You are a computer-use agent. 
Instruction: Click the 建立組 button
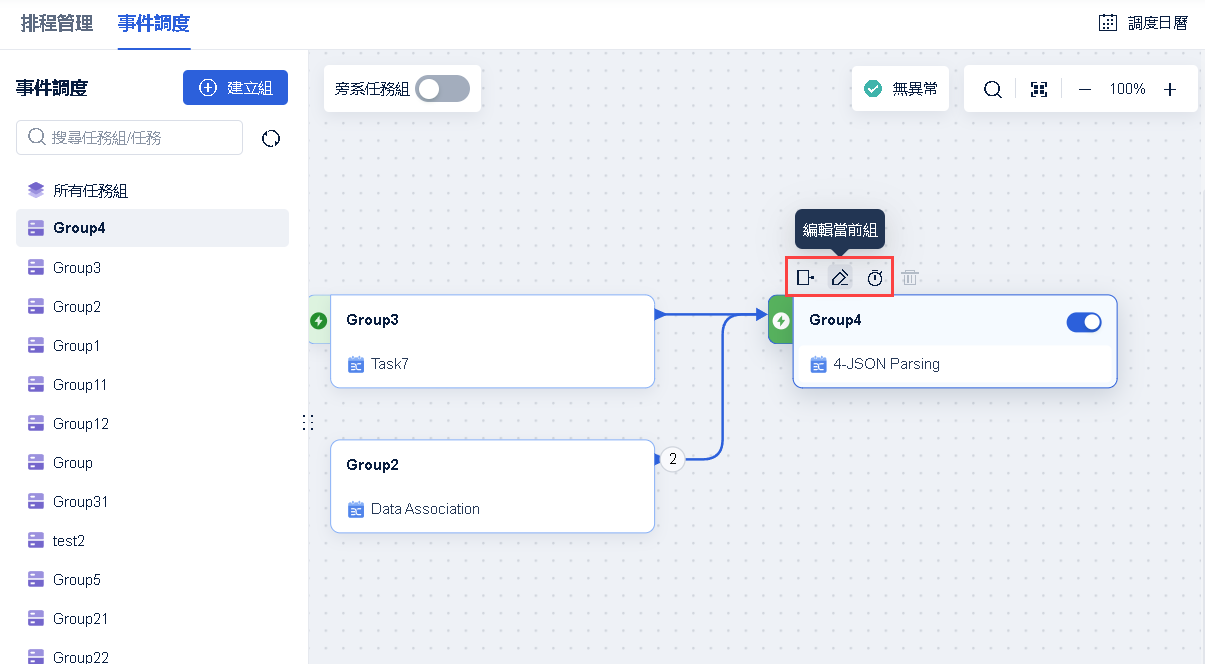235,88
